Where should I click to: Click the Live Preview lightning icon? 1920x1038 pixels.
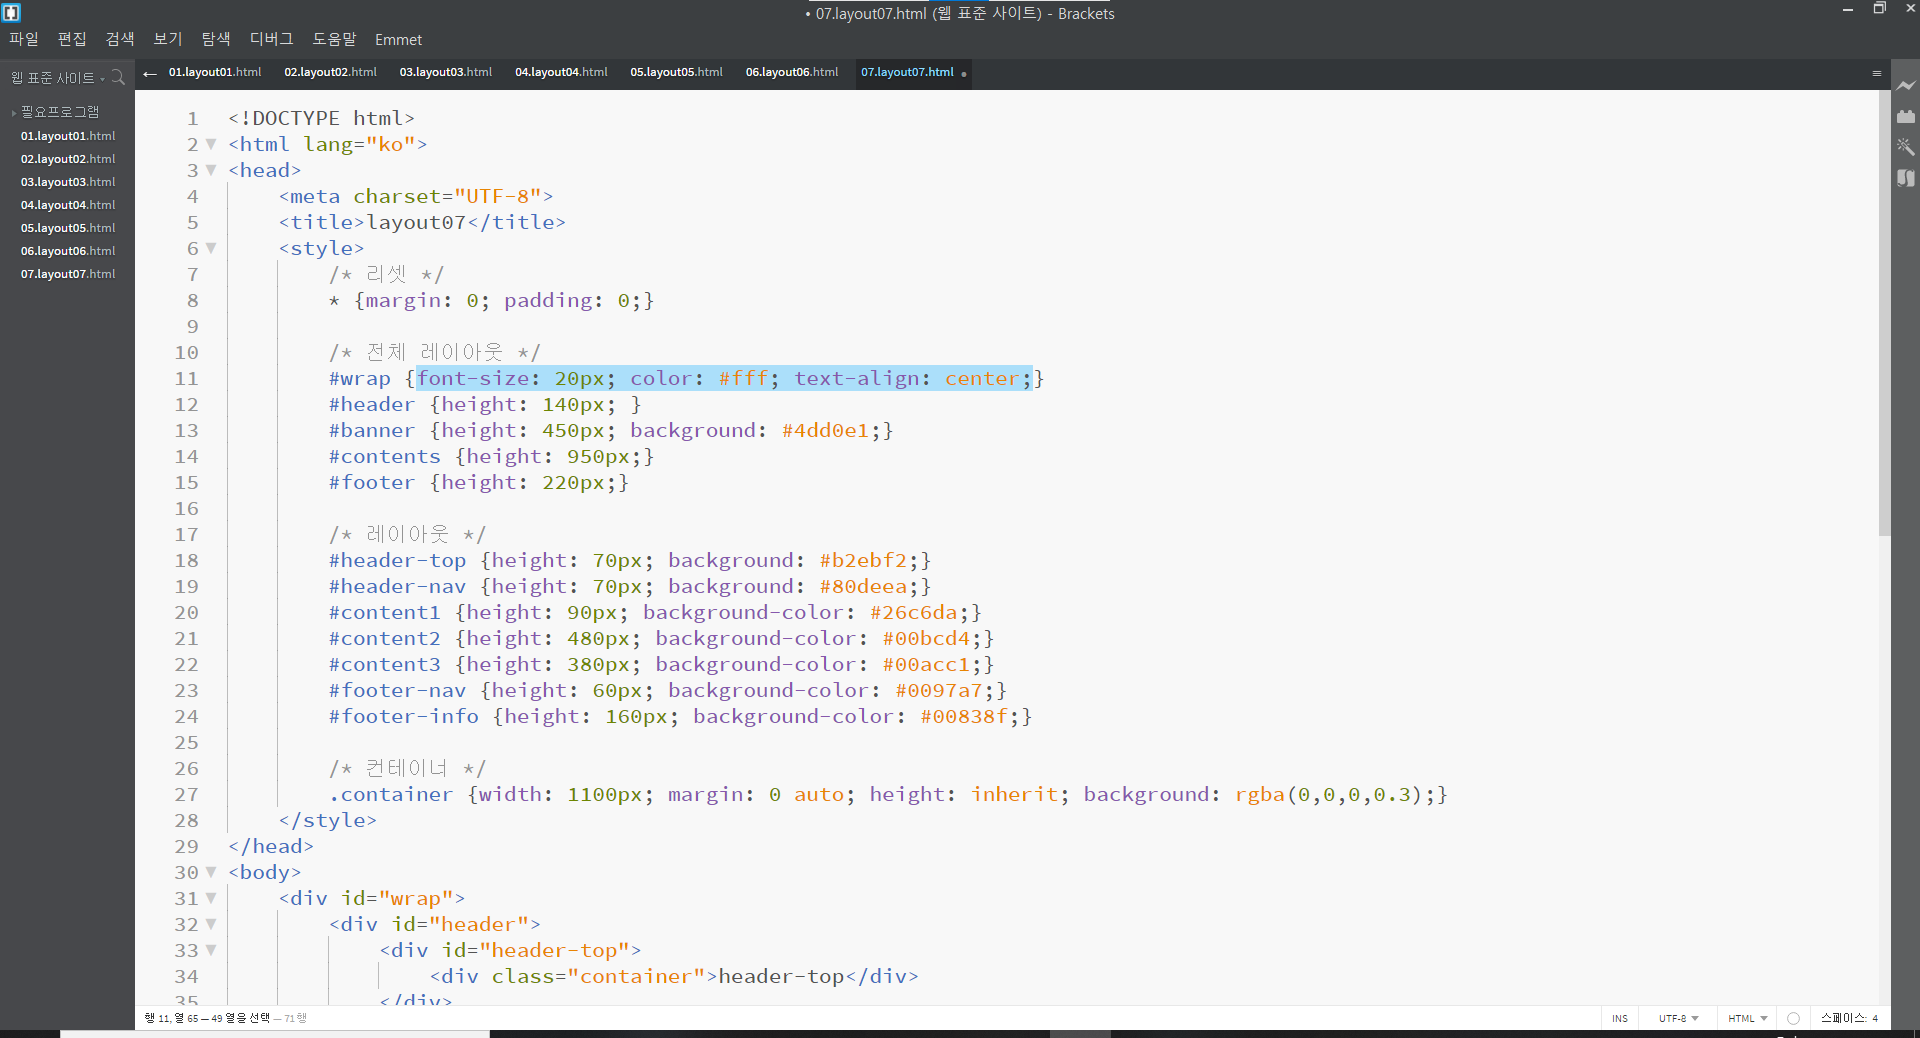click(1906, 86)
